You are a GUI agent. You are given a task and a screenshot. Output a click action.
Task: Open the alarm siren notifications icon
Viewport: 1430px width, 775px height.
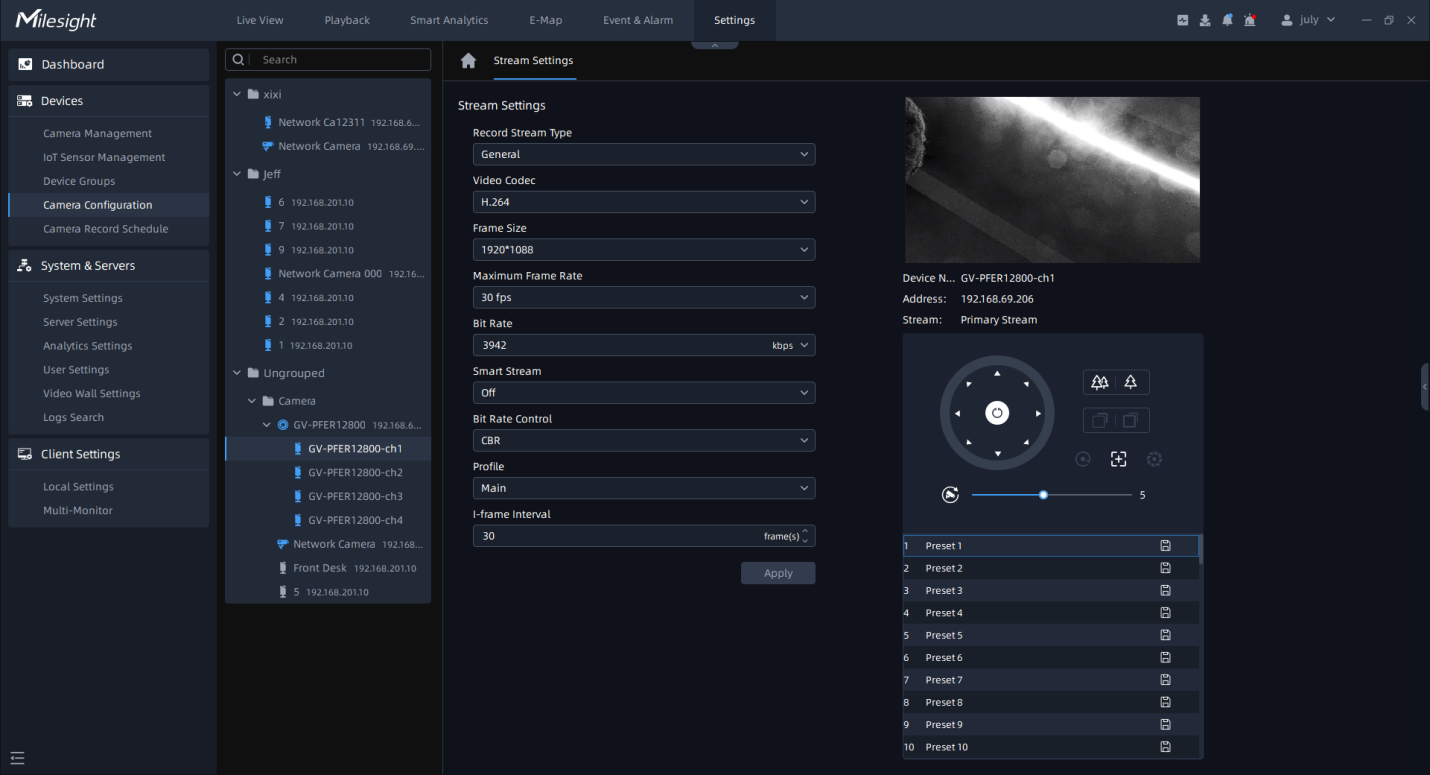tap(1250, 20)
